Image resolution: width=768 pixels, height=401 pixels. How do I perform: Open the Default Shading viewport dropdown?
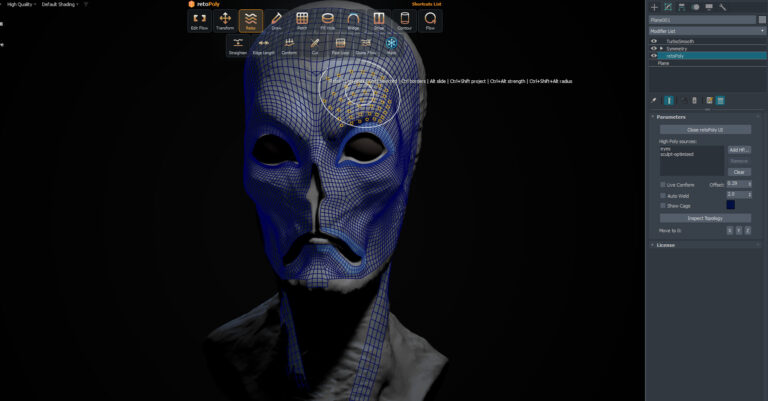[x=60, y=4]
